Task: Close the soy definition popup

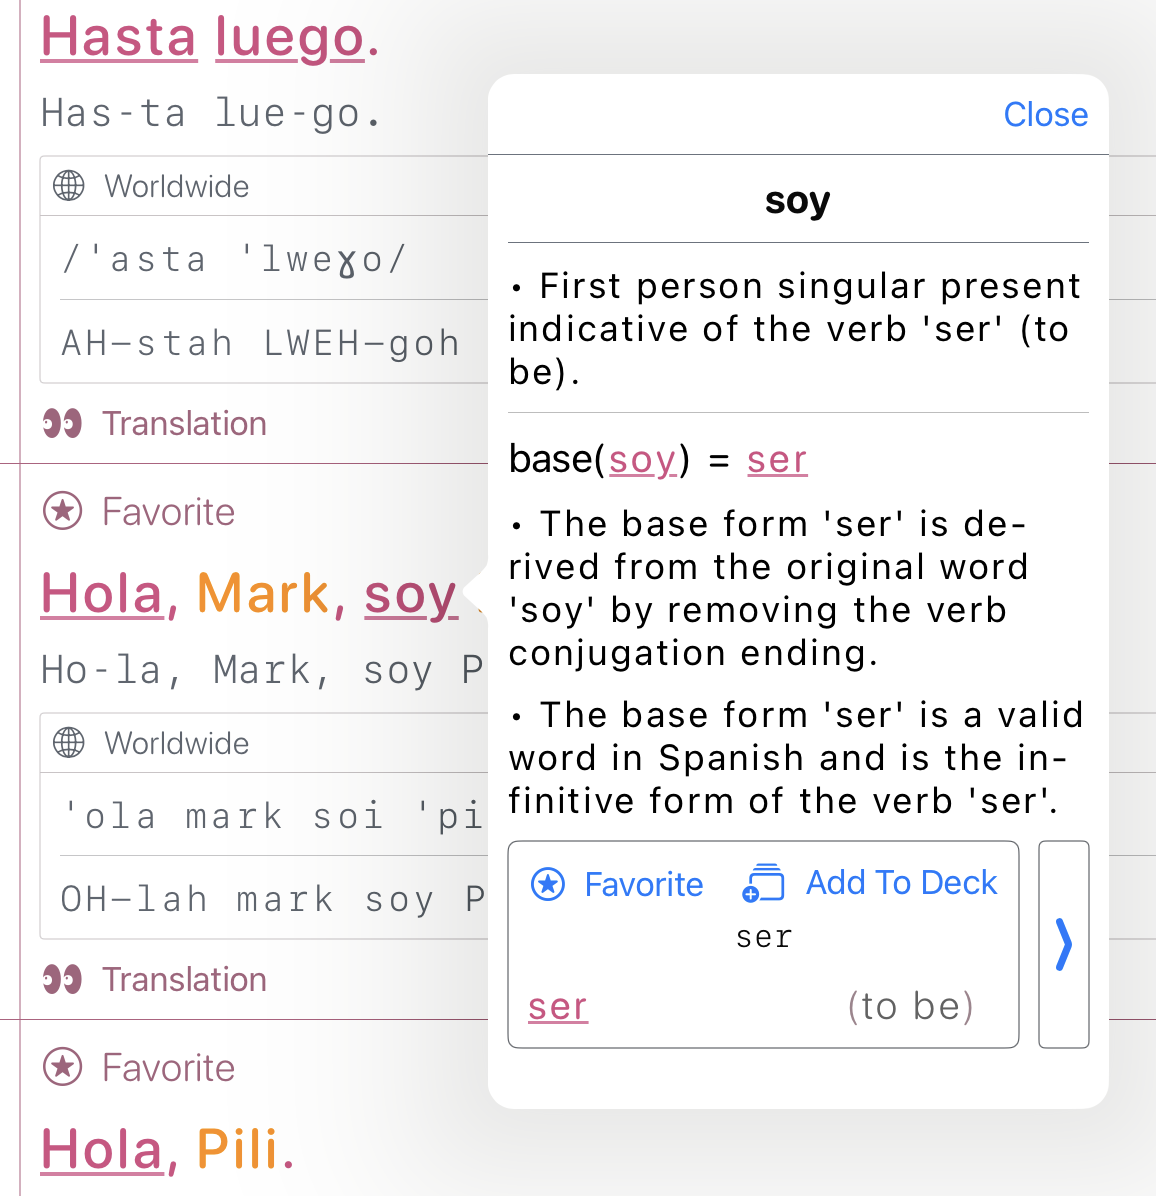Action: pyautogui.click(x=1045, y=115)
